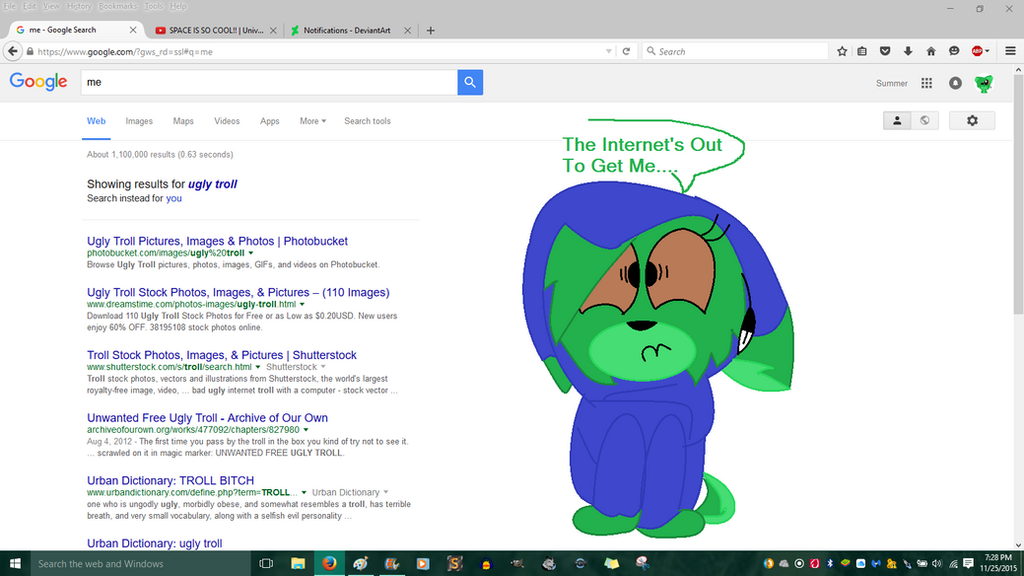This screenshot has width=1024, height=576.
Task: Expand options arrow for photobucket.com result
Action: 251,253
